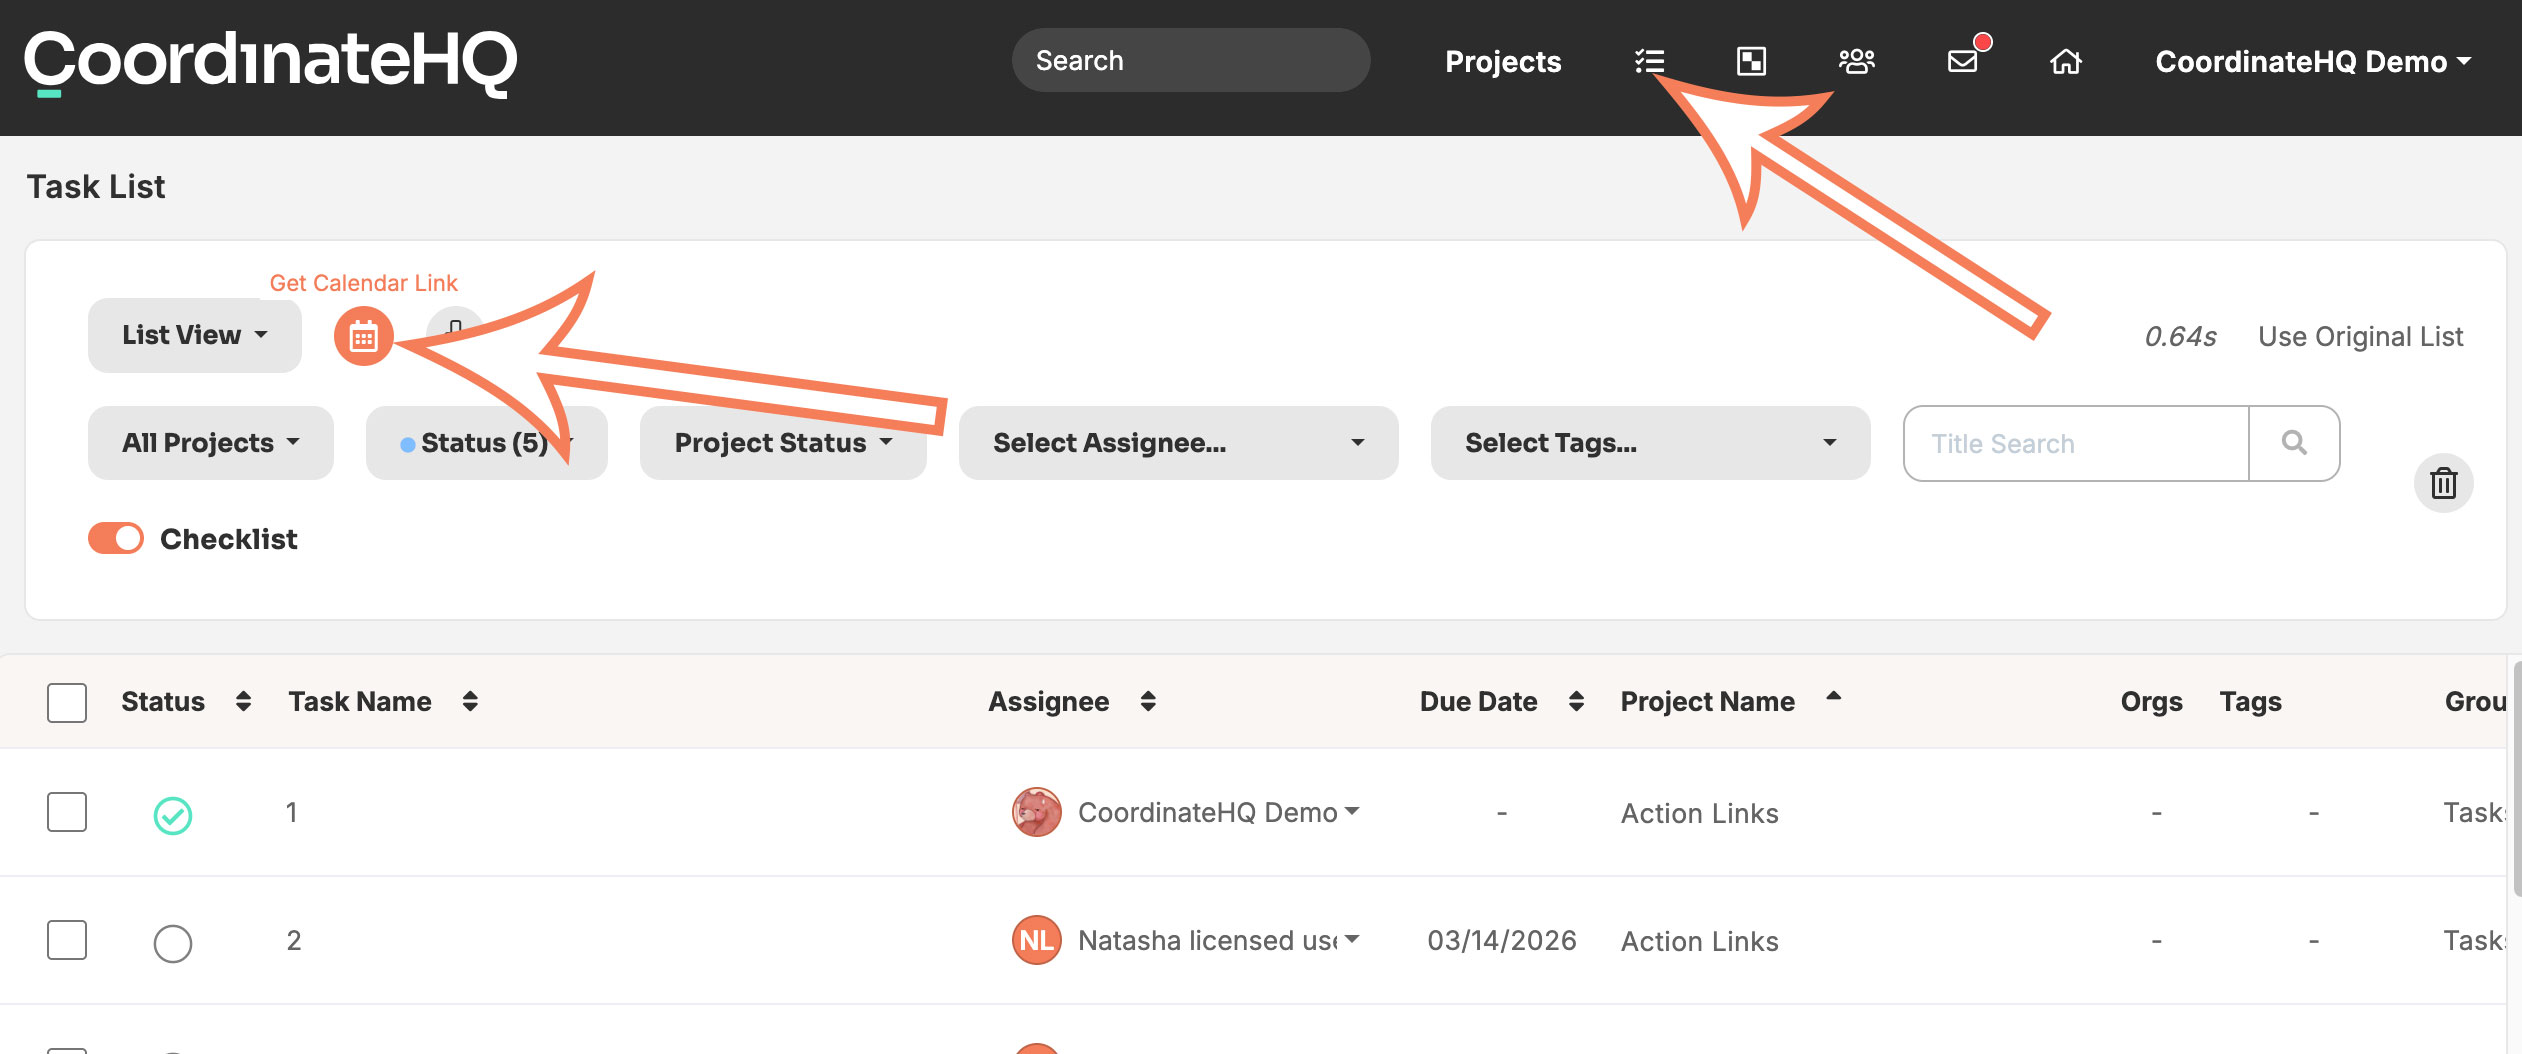2522x1054 pixels.
Task: Check the row checkbox for task 2
Action: (x=67, y=940)
